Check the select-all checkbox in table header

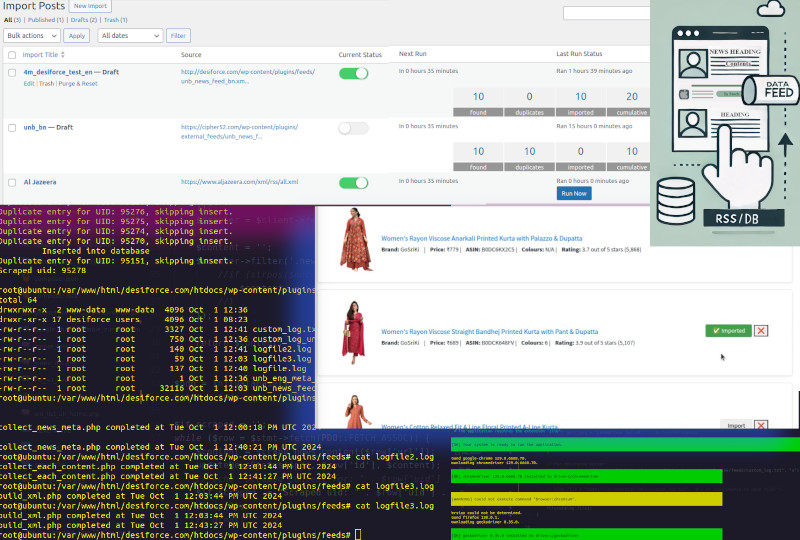12,55
